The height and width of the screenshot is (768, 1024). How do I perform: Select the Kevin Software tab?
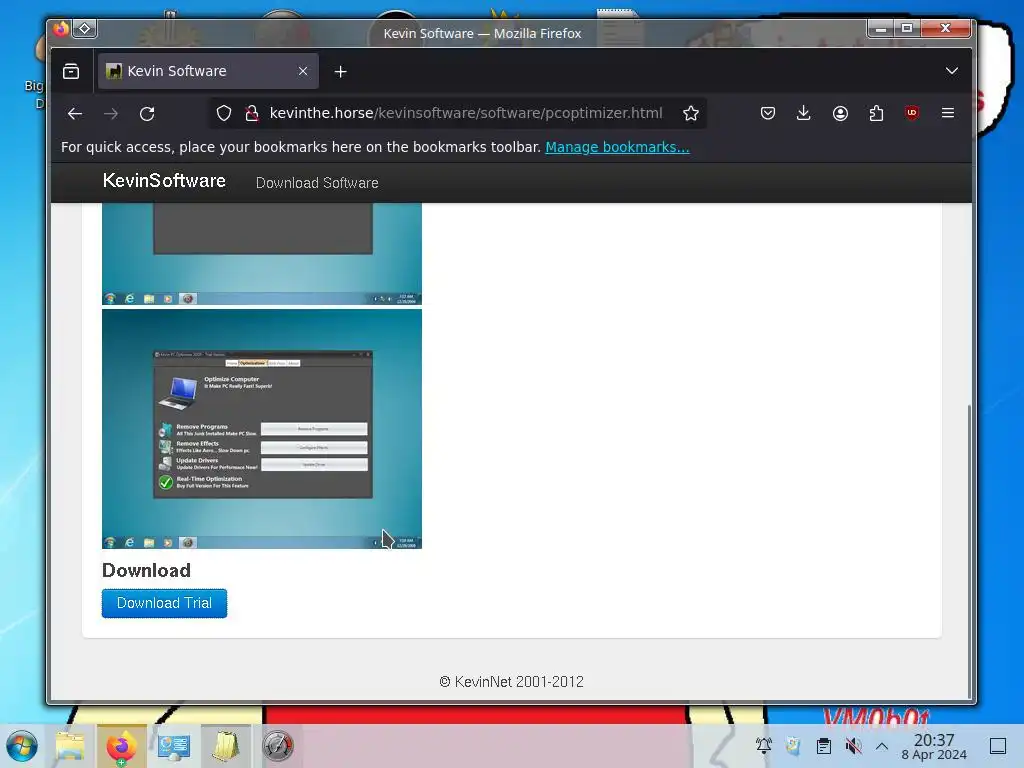tap(208, 71)
